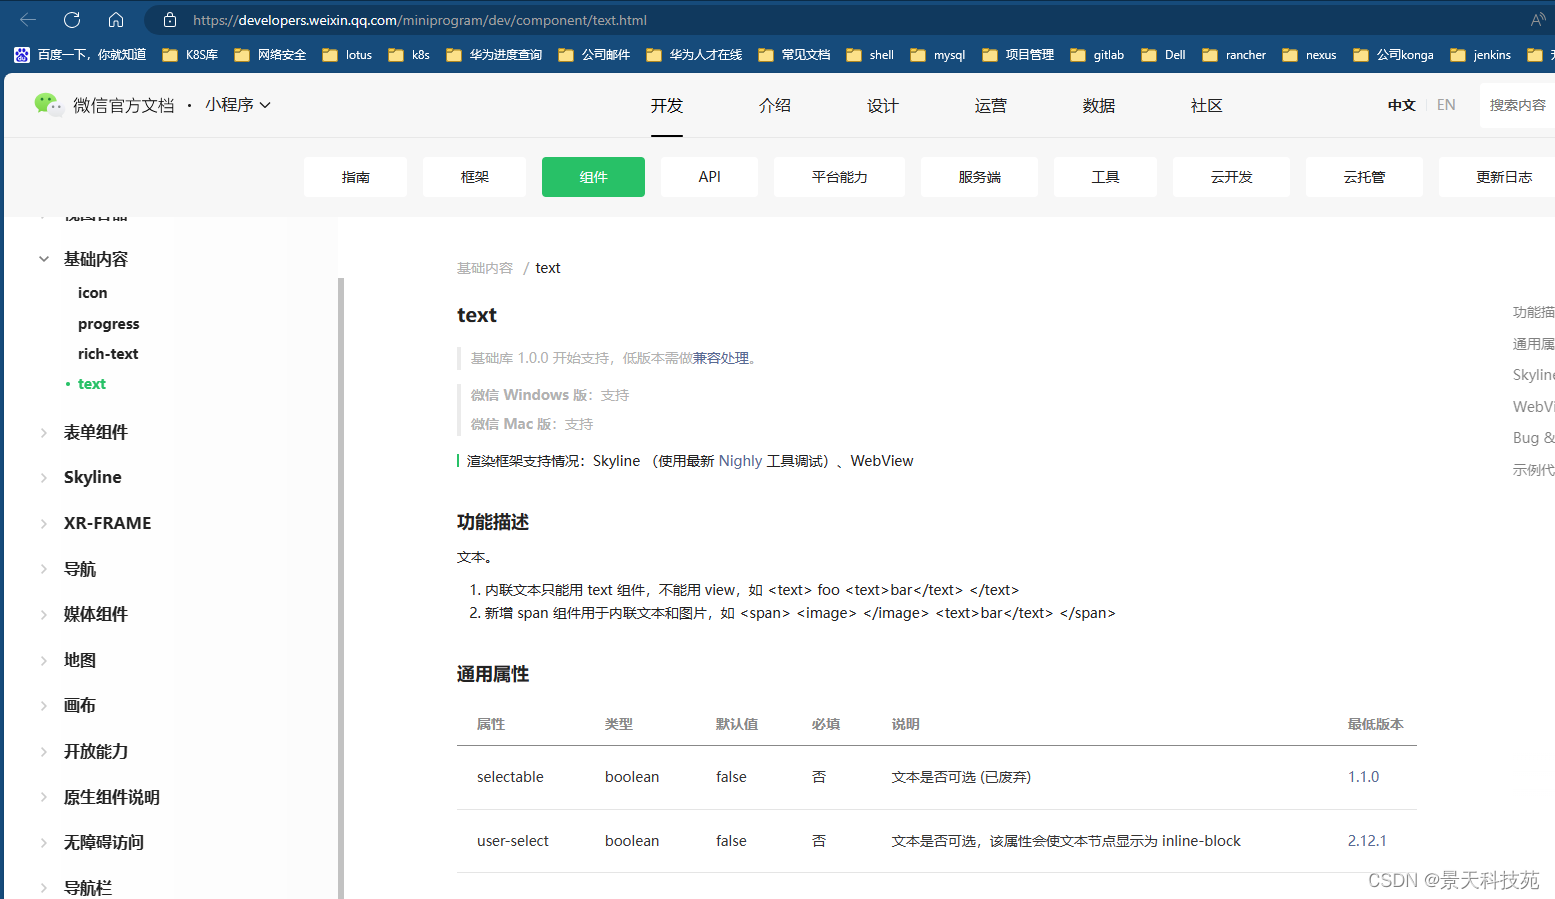Open the 公司konga bookmark folder
The image size is (1555, 899).
[x=1393, y=55]
